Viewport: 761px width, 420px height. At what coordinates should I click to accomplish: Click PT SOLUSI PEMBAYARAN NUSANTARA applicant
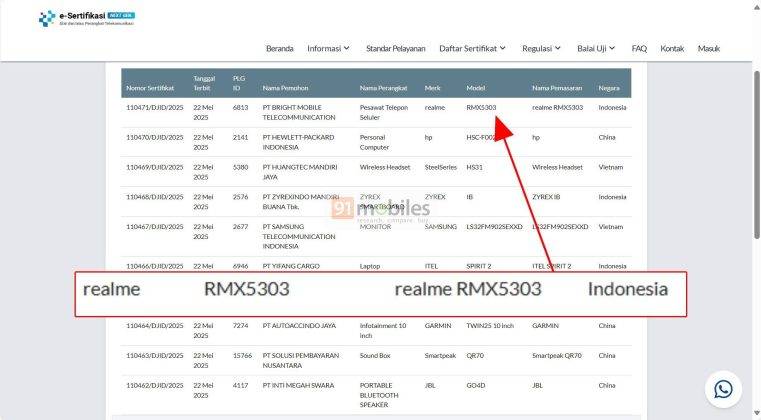(301, 361)
